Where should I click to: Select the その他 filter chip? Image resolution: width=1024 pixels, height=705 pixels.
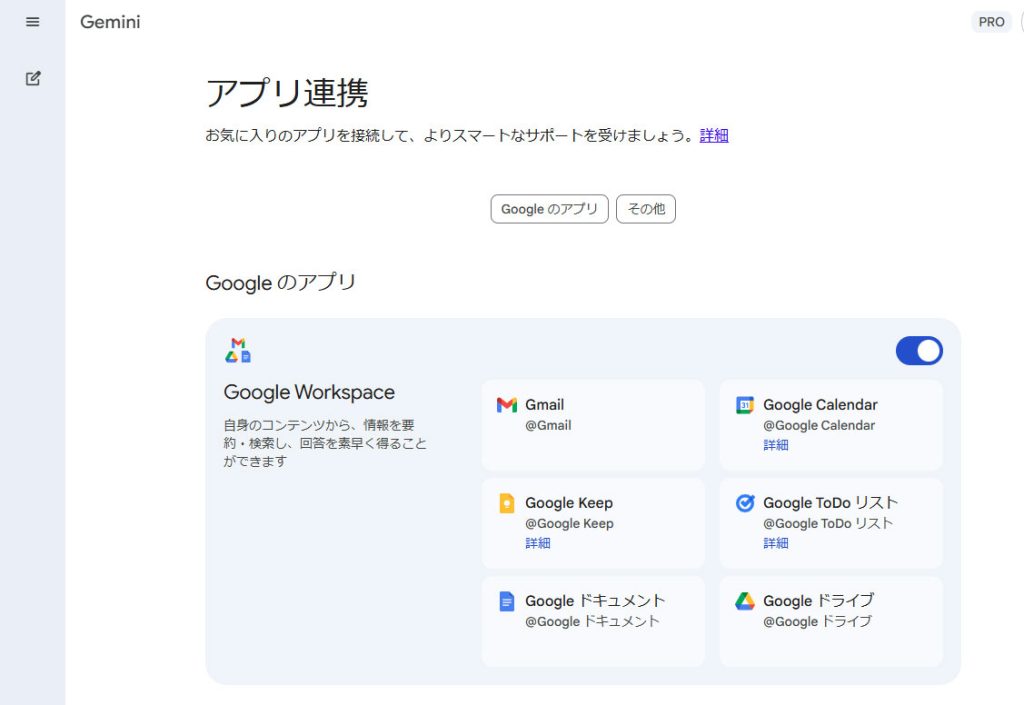(x=646, y=209)
